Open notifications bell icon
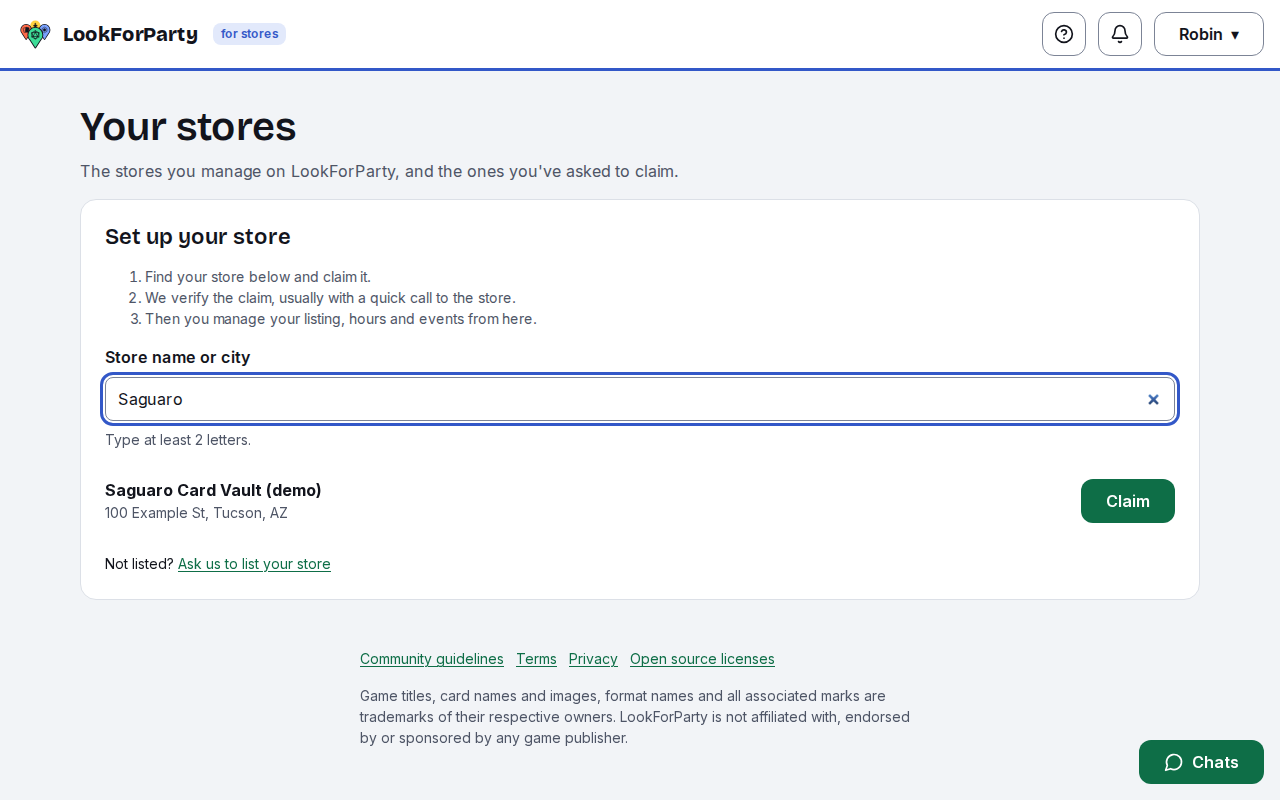The height and width of the screenshot is (800, 1280). (1120, 34)
